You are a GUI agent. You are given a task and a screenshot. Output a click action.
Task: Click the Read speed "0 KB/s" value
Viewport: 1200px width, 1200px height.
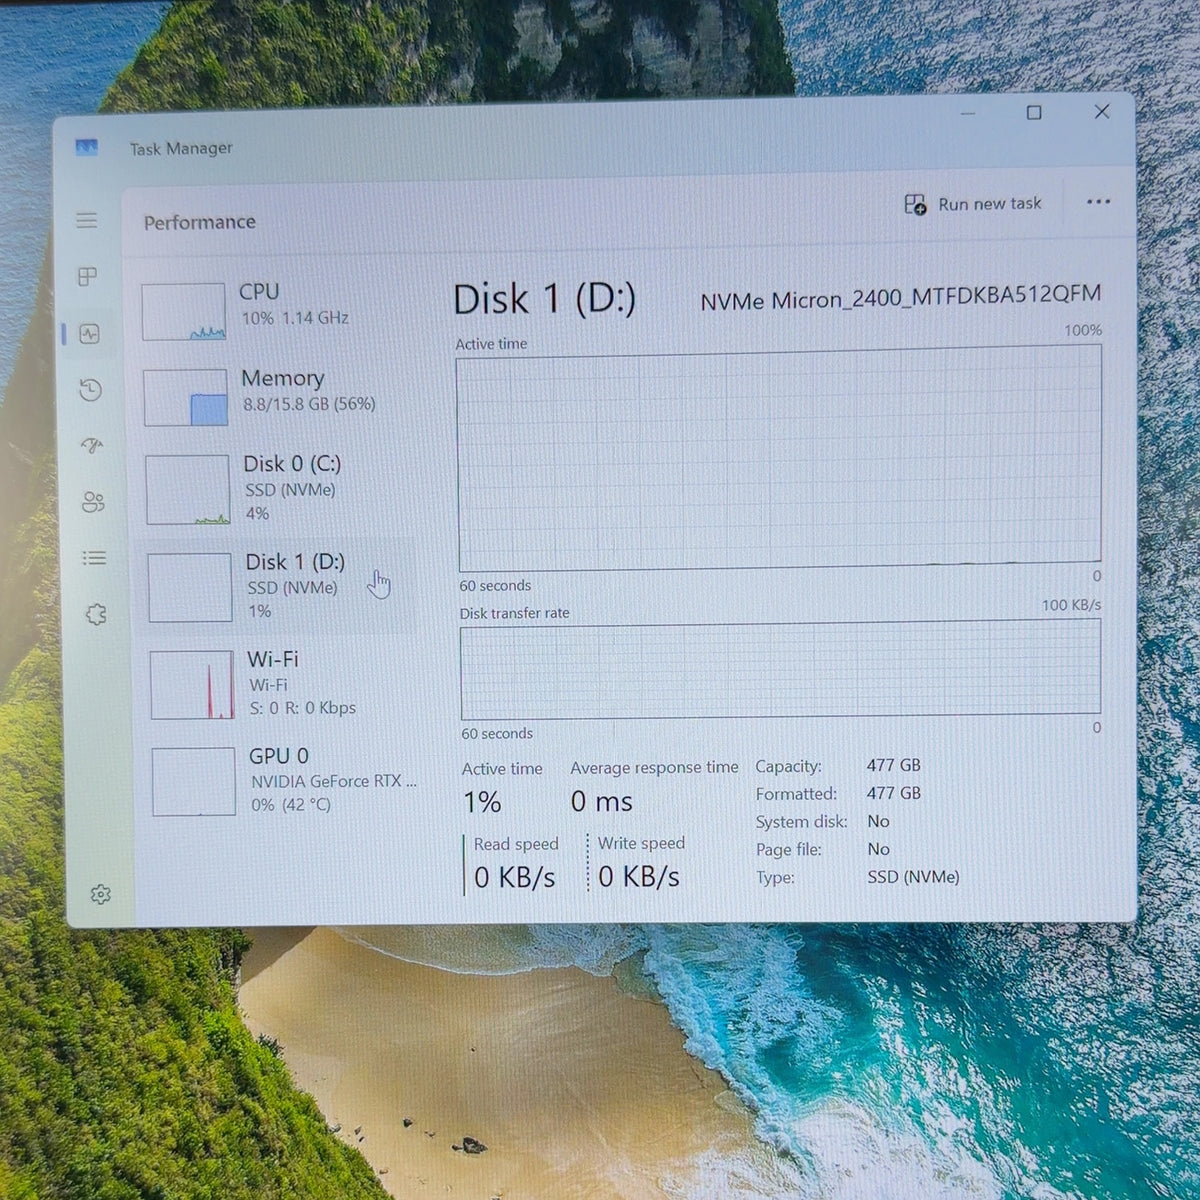coord(515,878)
